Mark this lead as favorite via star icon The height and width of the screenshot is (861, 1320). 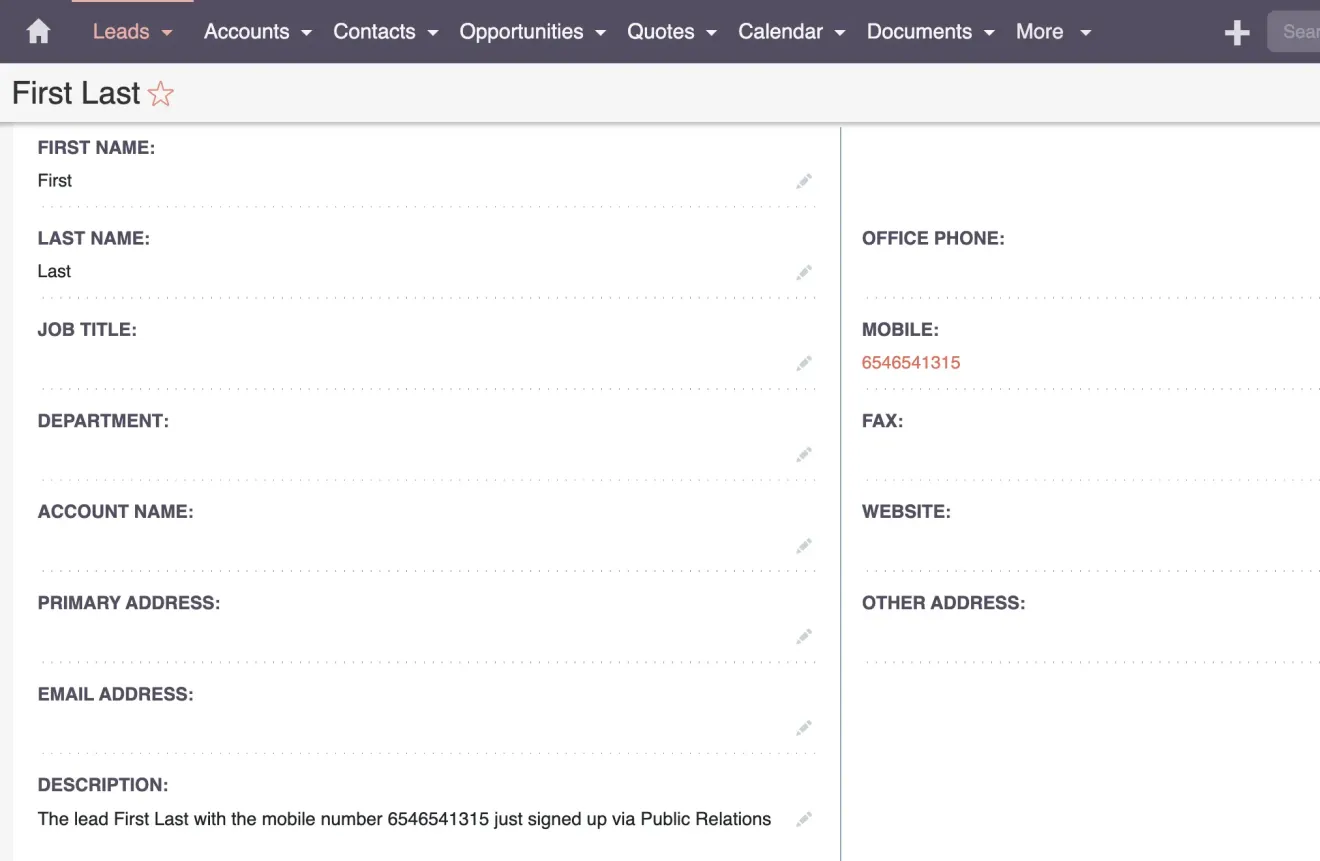[161, 94]
